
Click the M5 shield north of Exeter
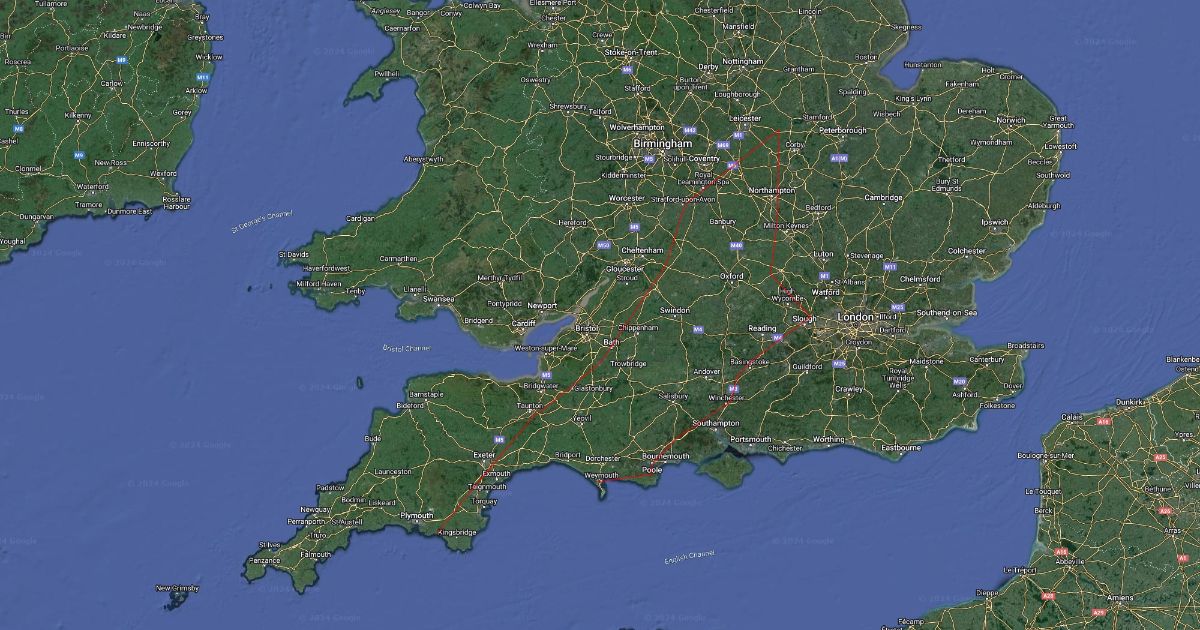click(x=499, y=439)
